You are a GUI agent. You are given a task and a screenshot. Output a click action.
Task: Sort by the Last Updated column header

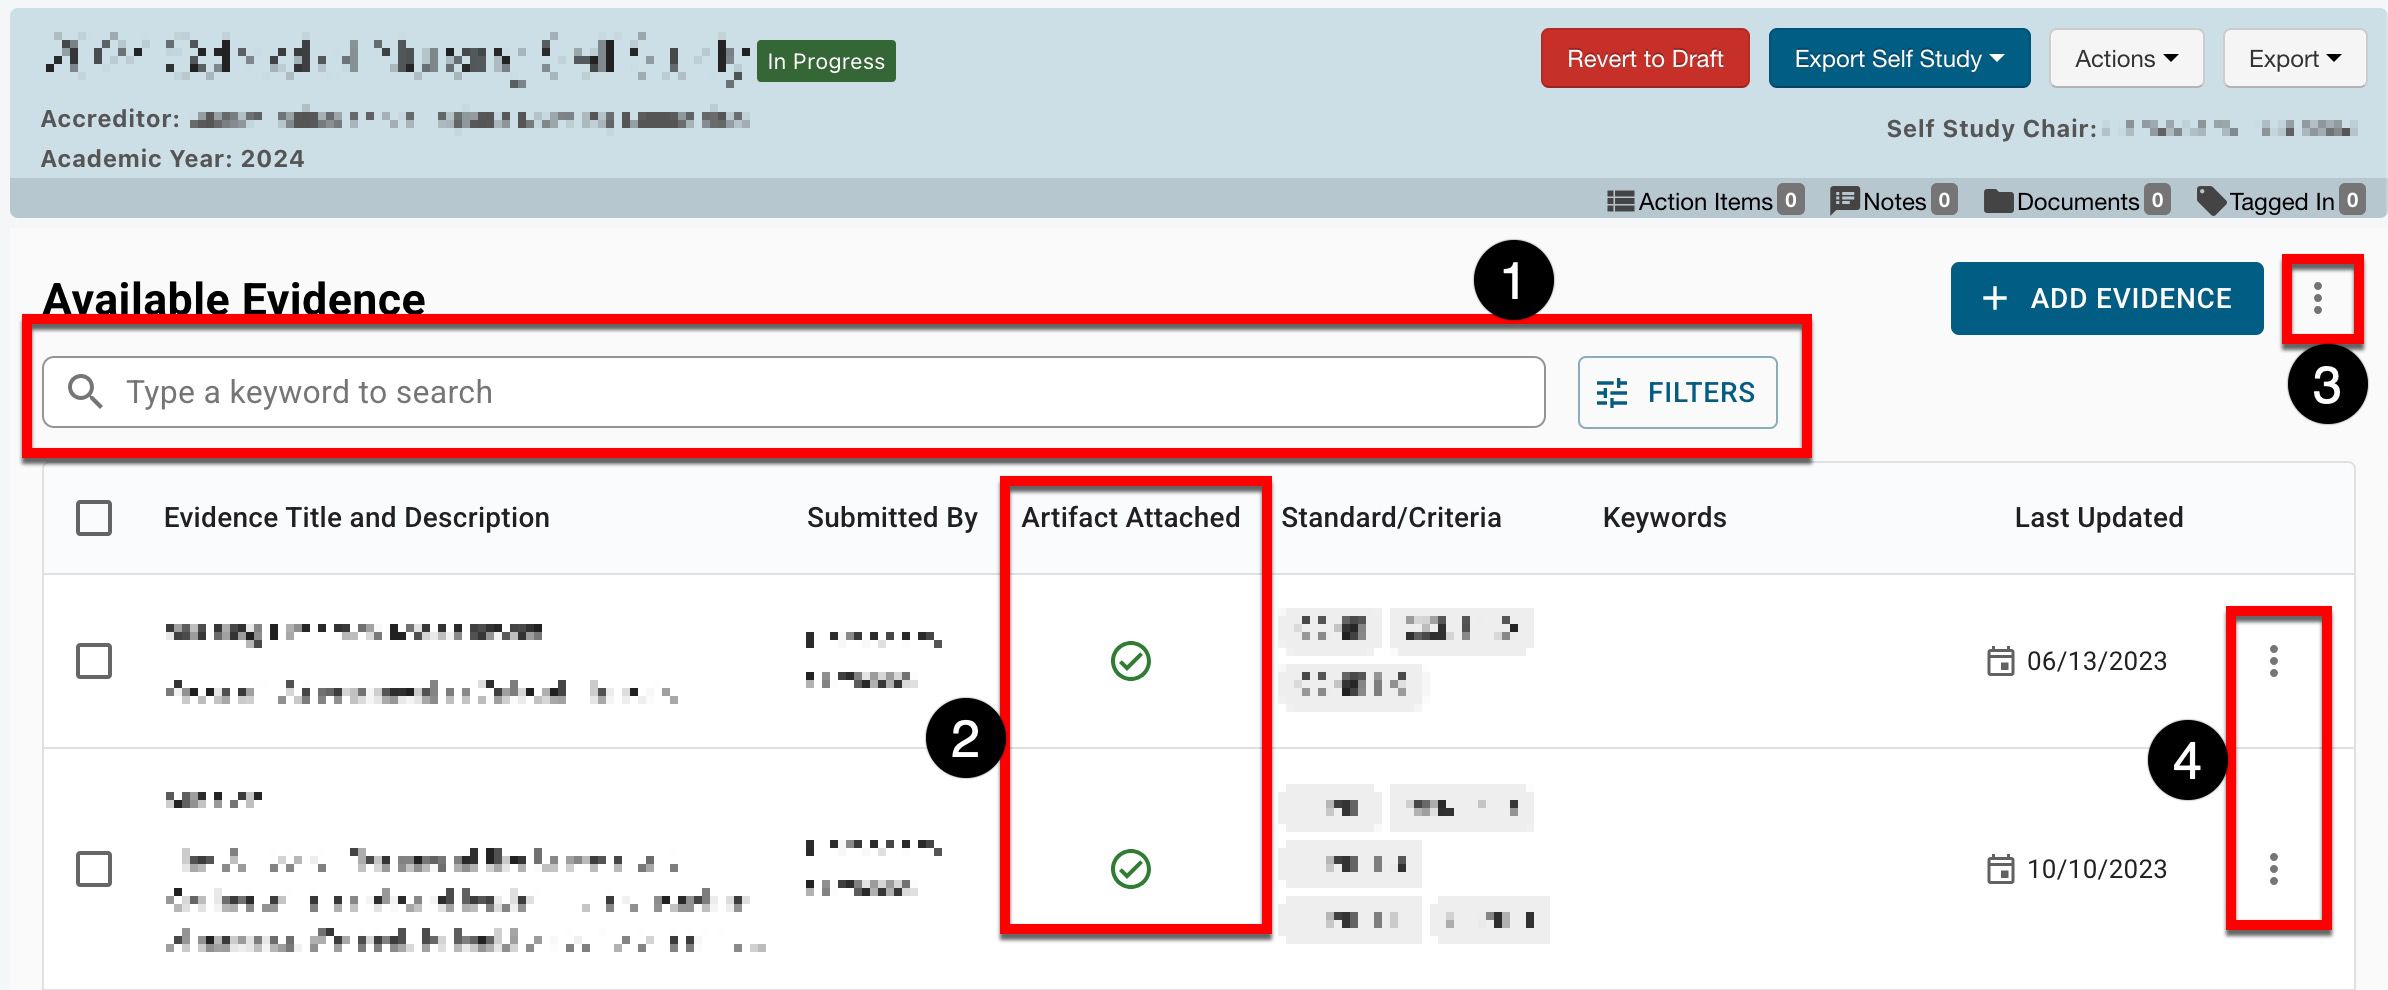[2098, 518]
